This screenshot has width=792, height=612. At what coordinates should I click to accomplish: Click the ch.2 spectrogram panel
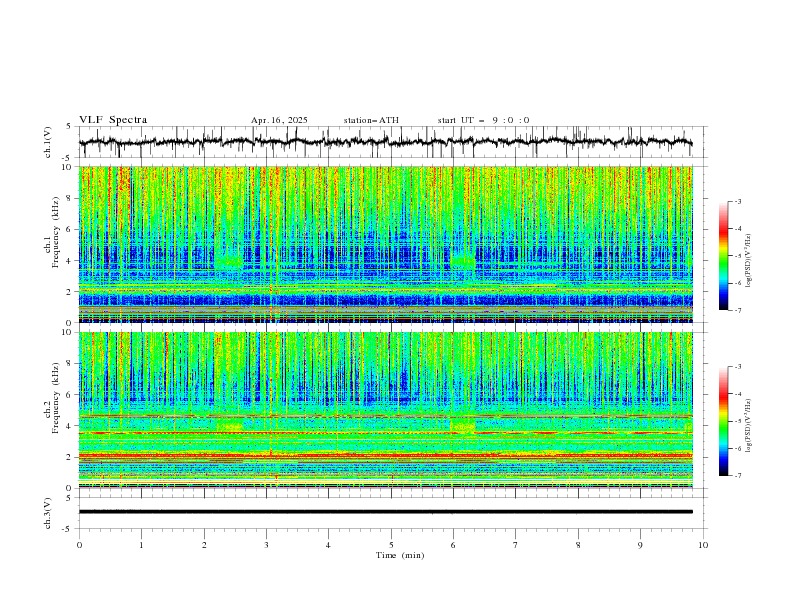pyautogui.click(x=386, y=410)
